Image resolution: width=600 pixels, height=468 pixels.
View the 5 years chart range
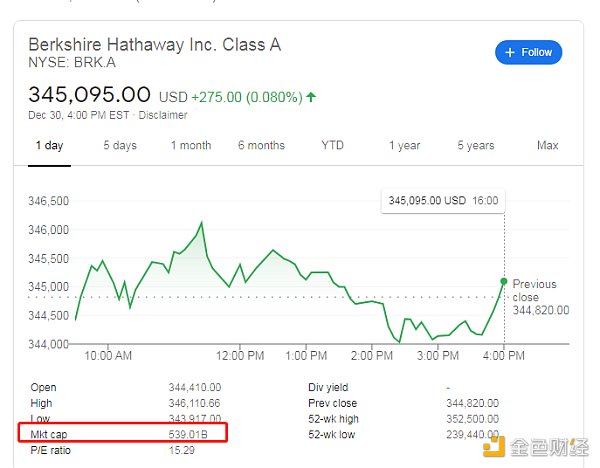476,145
